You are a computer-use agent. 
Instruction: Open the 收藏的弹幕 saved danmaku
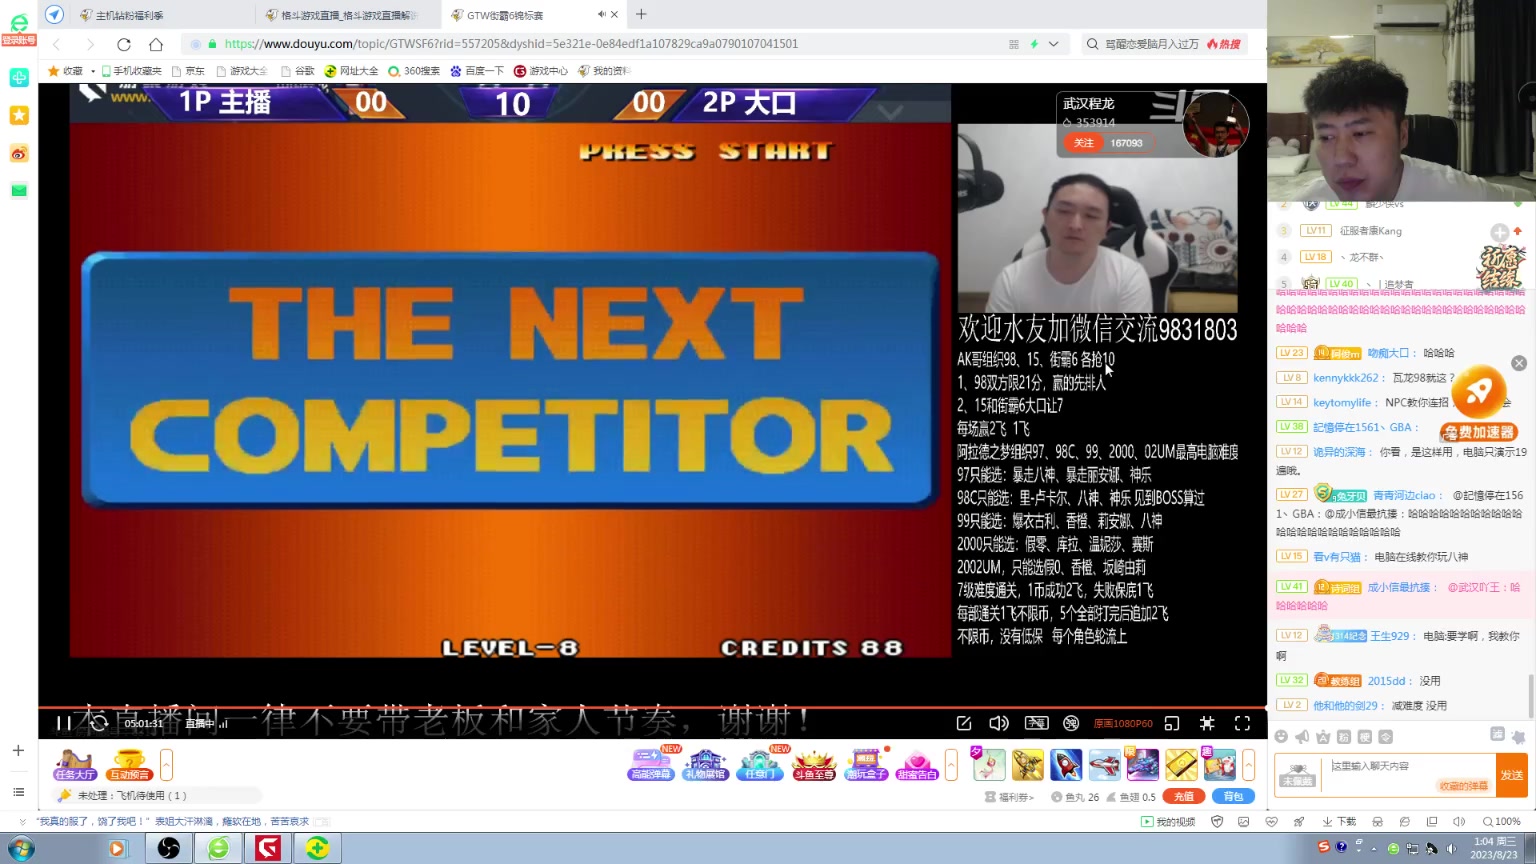tap(1463, 786)
